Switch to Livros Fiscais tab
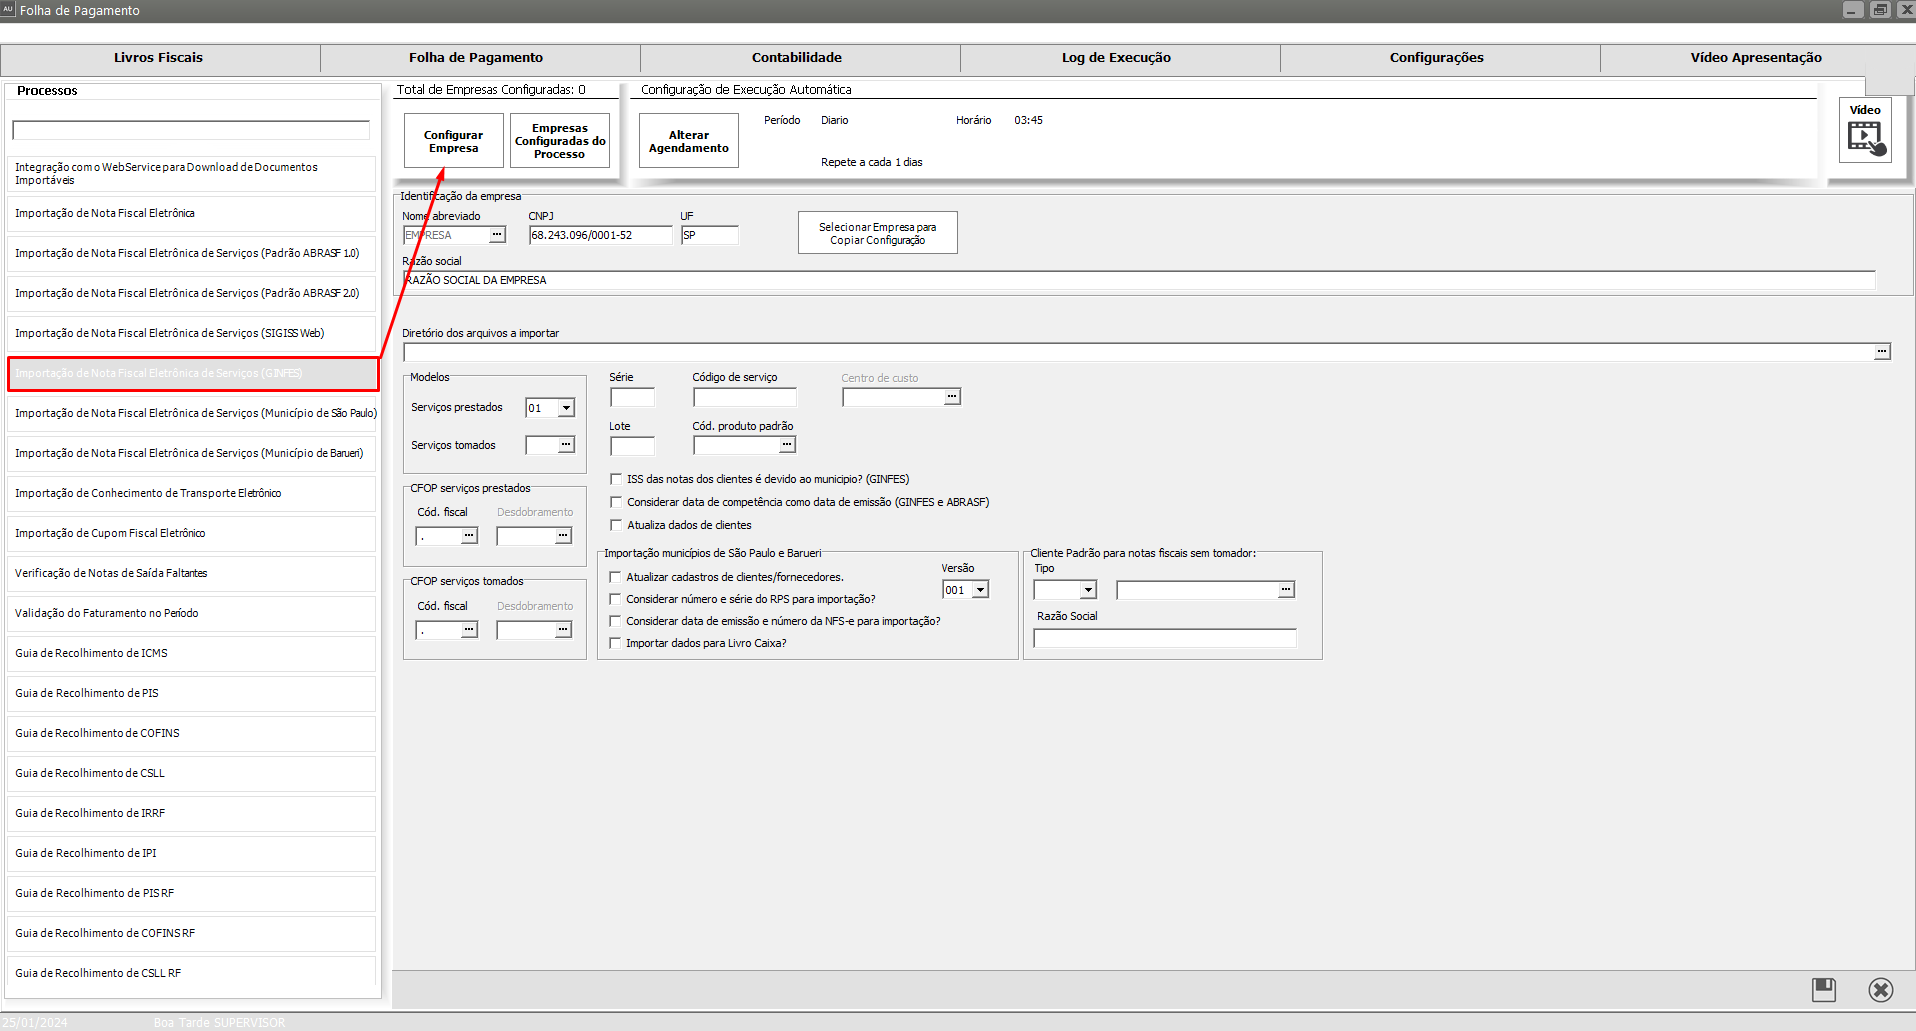The image size is (1916, 1031). [x=158, y=58]
